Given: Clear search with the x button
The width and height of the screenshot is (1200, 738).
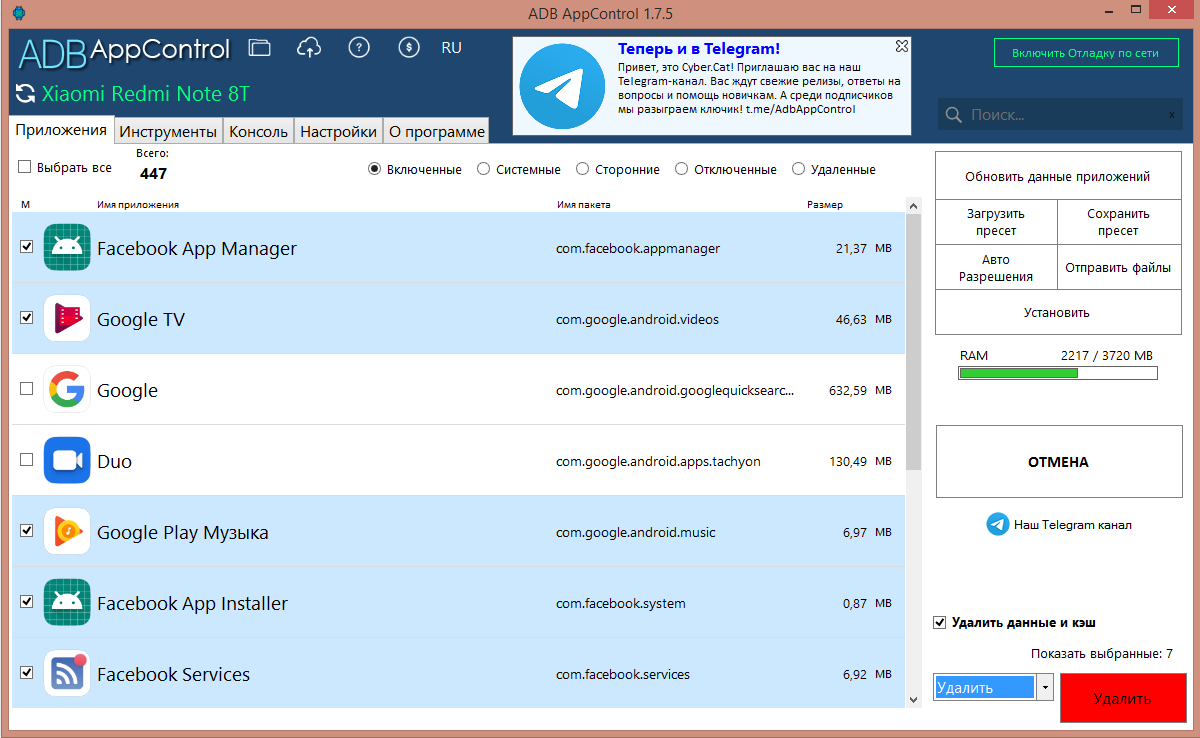Looking at the screenshot, I should coord(1172,115).
